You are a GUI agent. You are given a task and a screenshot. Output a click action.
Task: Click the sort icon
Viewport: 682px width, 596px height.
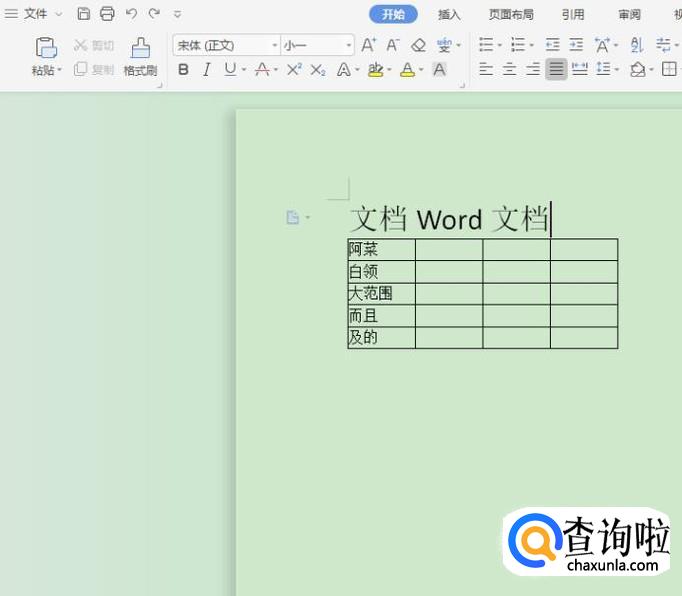click(637, 44)
